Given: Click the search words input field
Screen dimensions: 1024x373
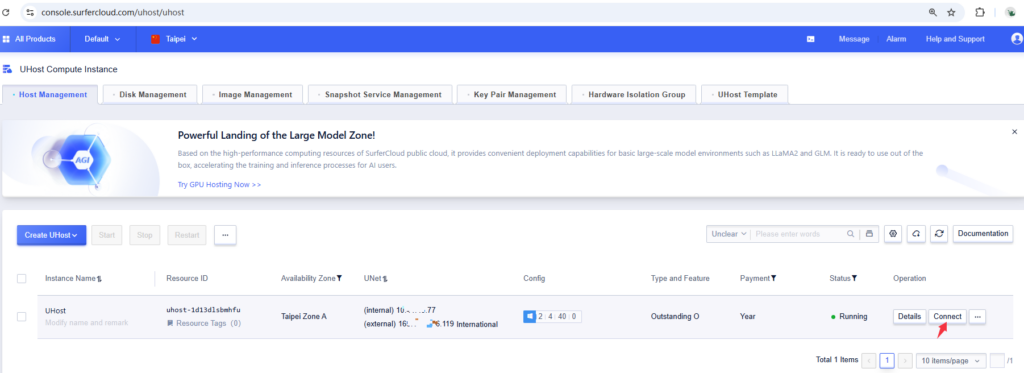Looking at the screenshot, I should click(x=797, y=234).
